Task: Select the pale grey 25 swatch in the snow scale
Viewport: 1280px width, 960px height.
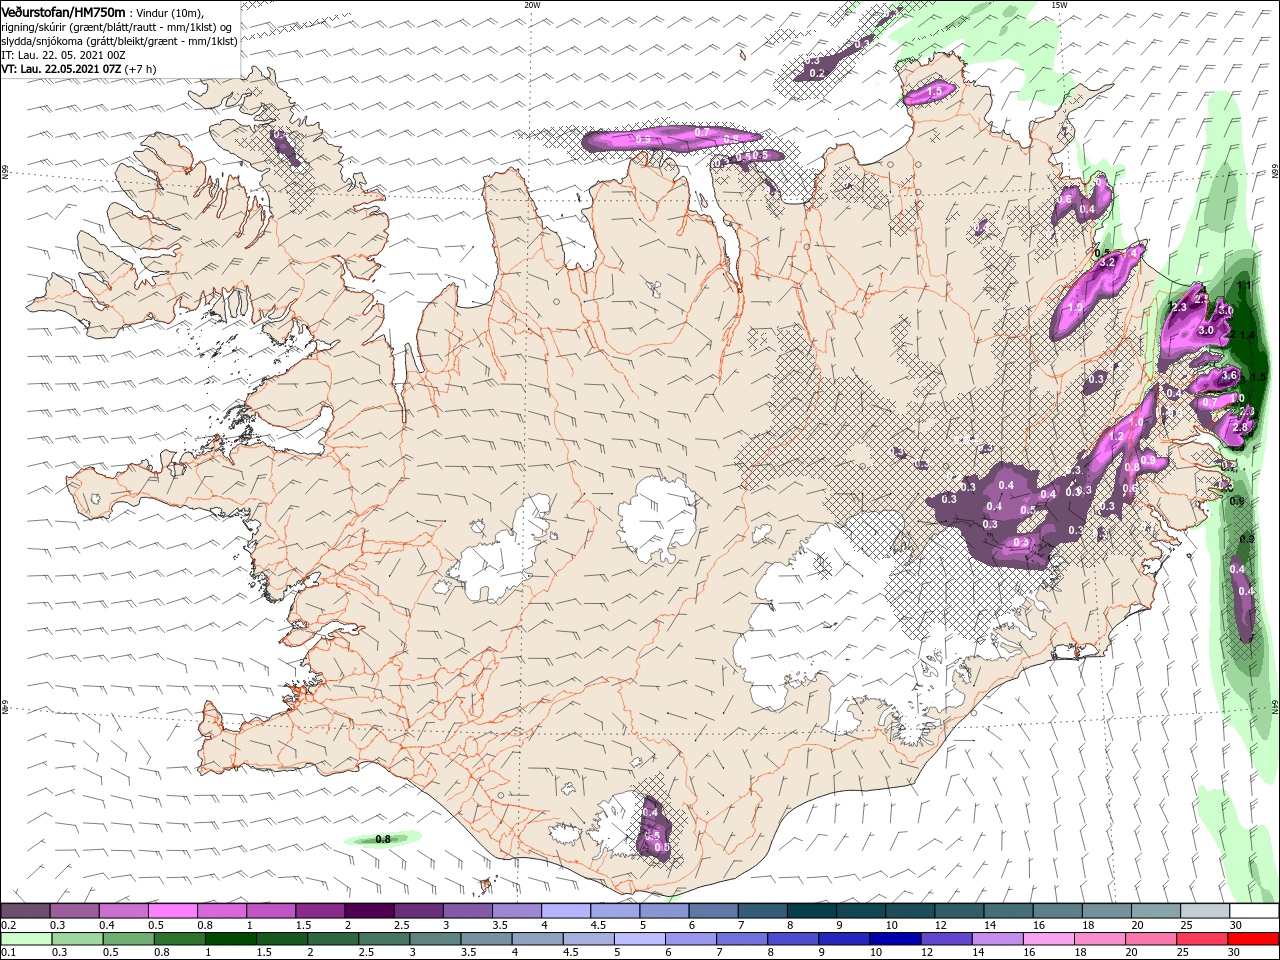Action: [x=1206, y=910]
